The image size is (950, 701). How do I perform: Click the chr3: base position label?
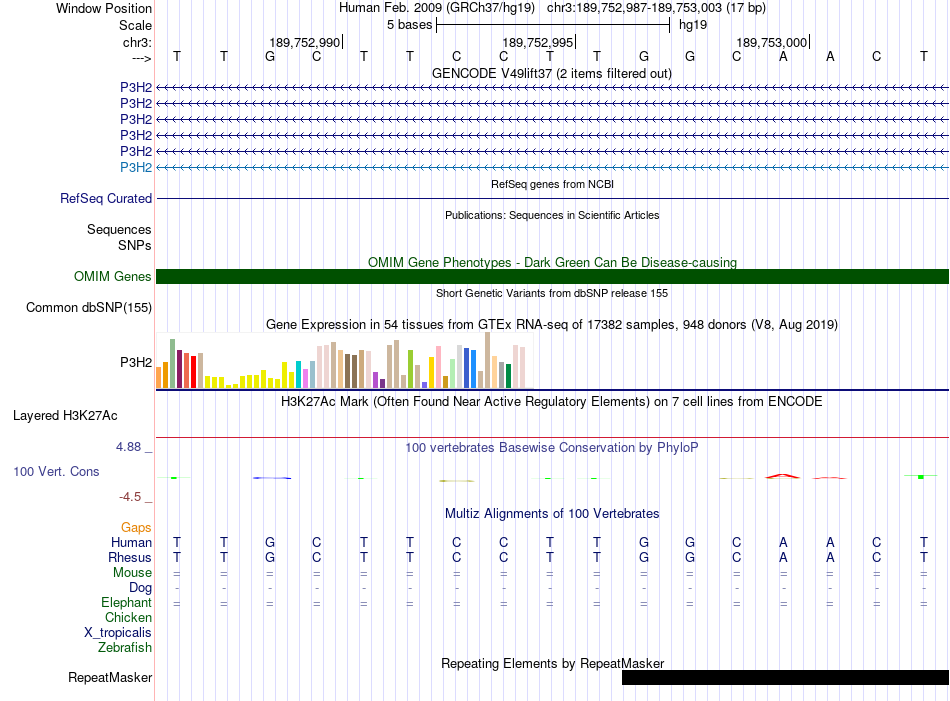coord(137,42)
